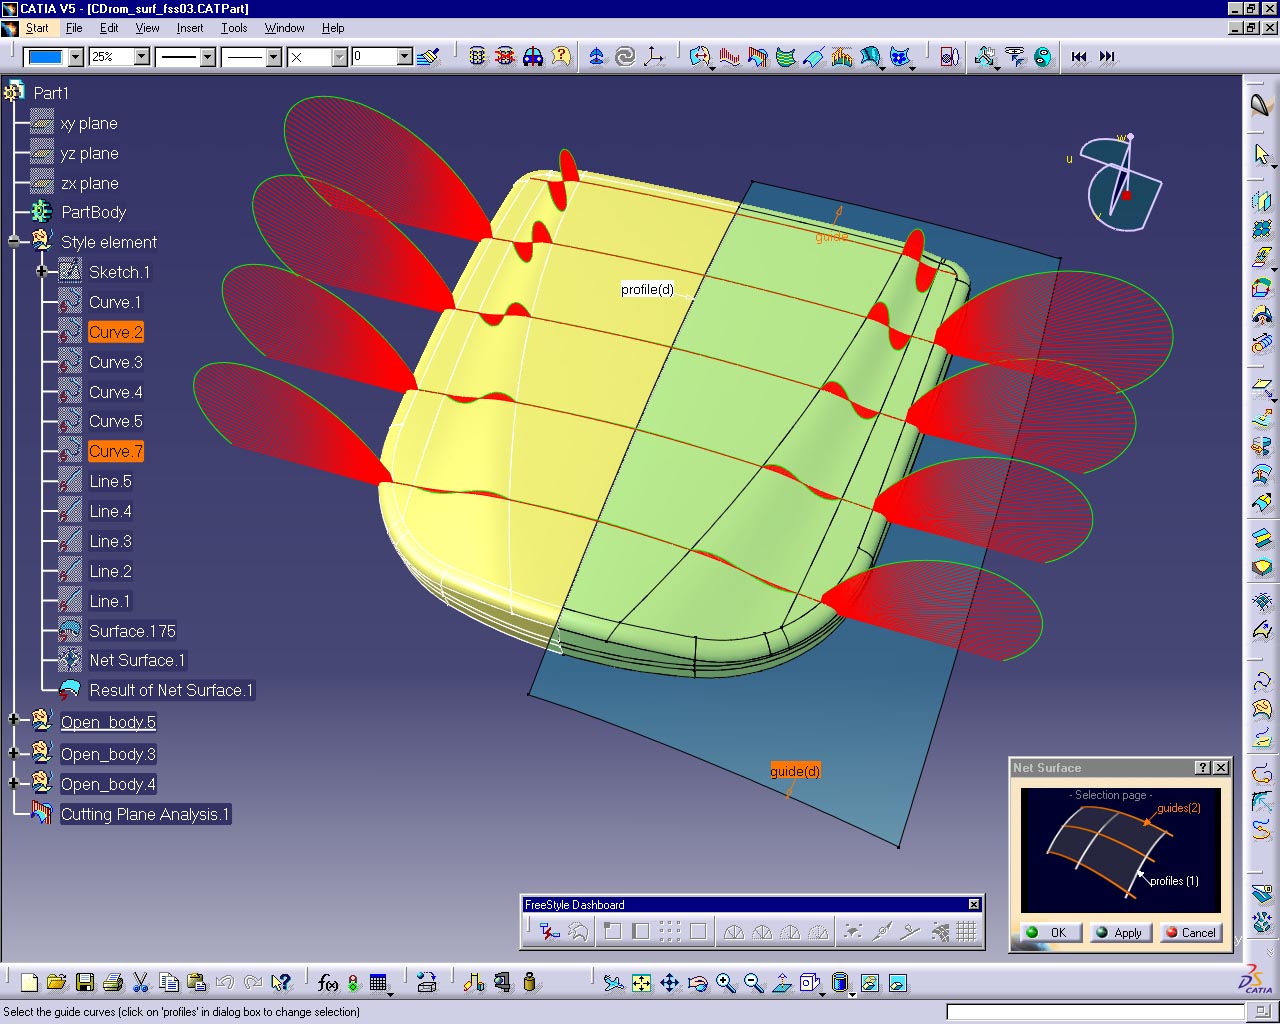This screenshot has height=1024, width=1280.
Task: Toggle the first protractor icon in FreeStyle Dashboard
Action: click(733, 932)
